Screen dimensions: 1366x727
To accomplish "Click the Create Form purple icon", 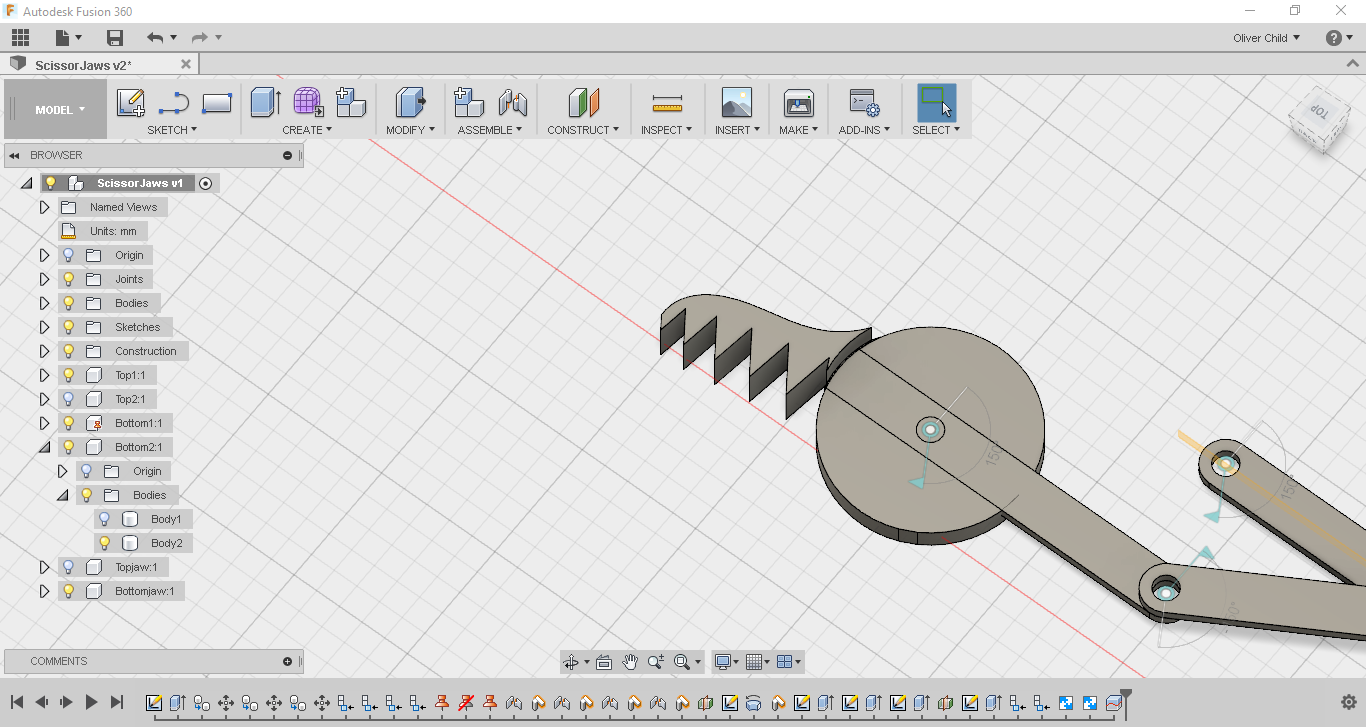I will pyautogui.click(x=308, y=103).
